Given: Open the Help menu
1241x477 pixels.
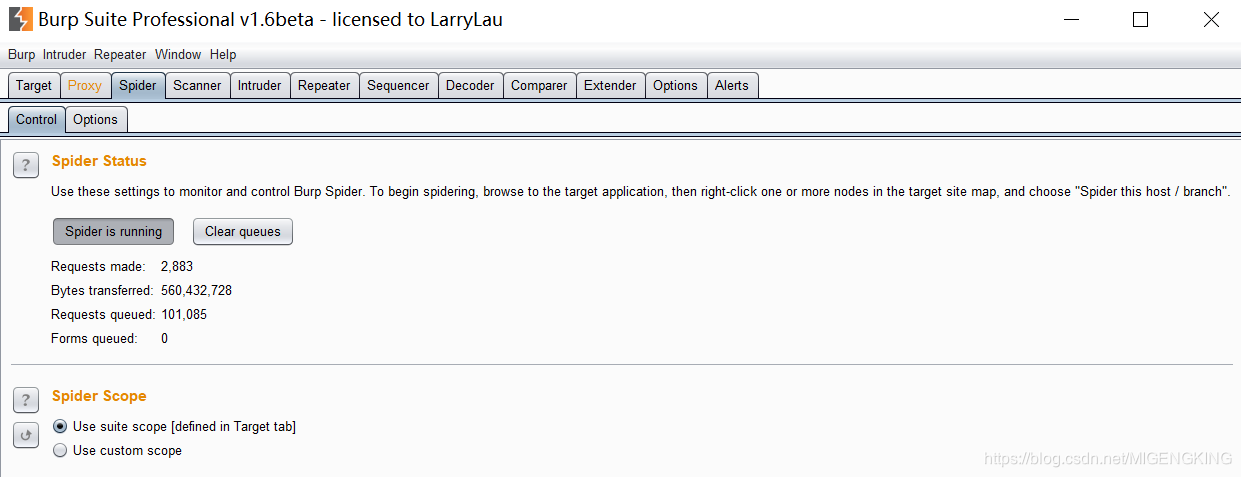Looking at the screenshot, I should (223, 55).
